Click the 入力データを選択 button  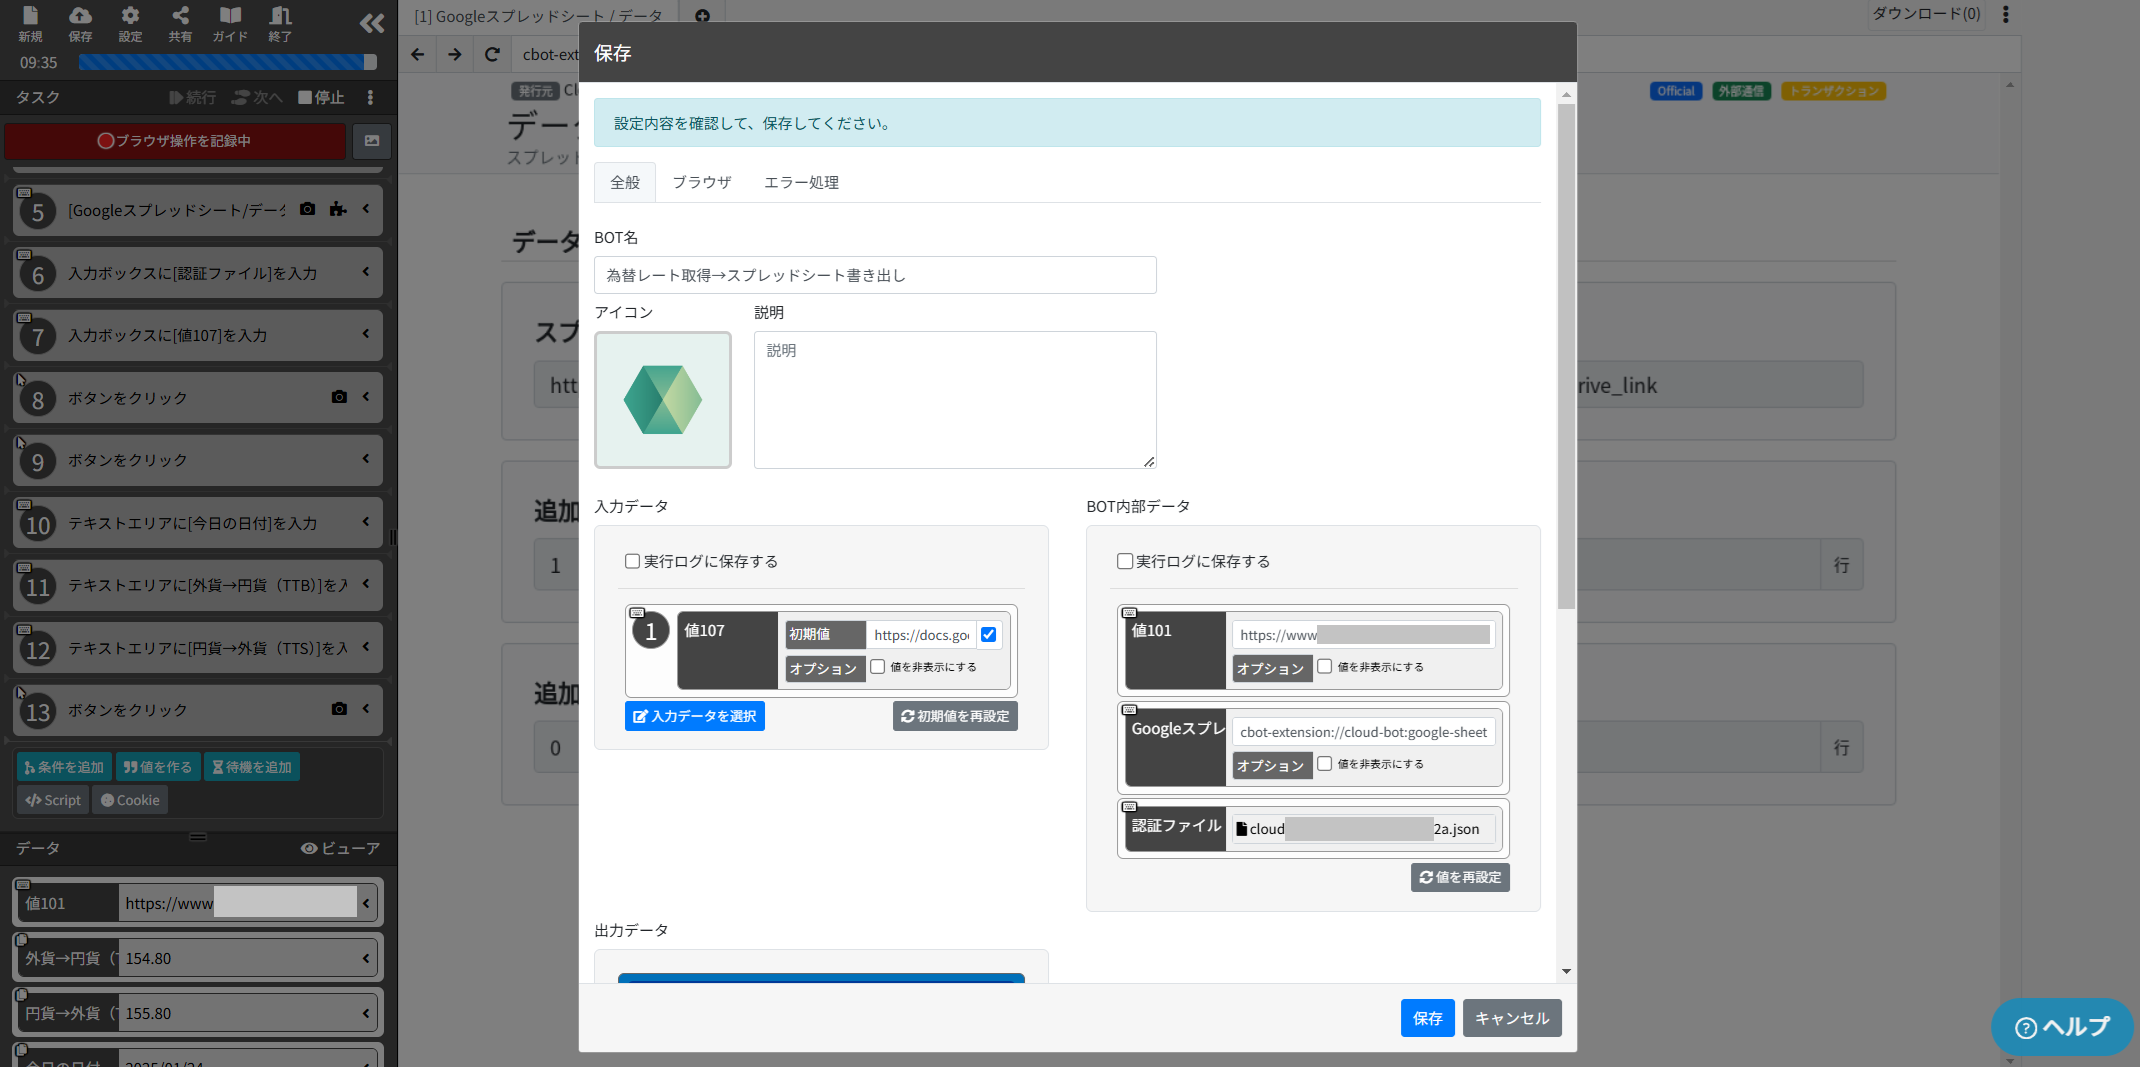(694, 716)
